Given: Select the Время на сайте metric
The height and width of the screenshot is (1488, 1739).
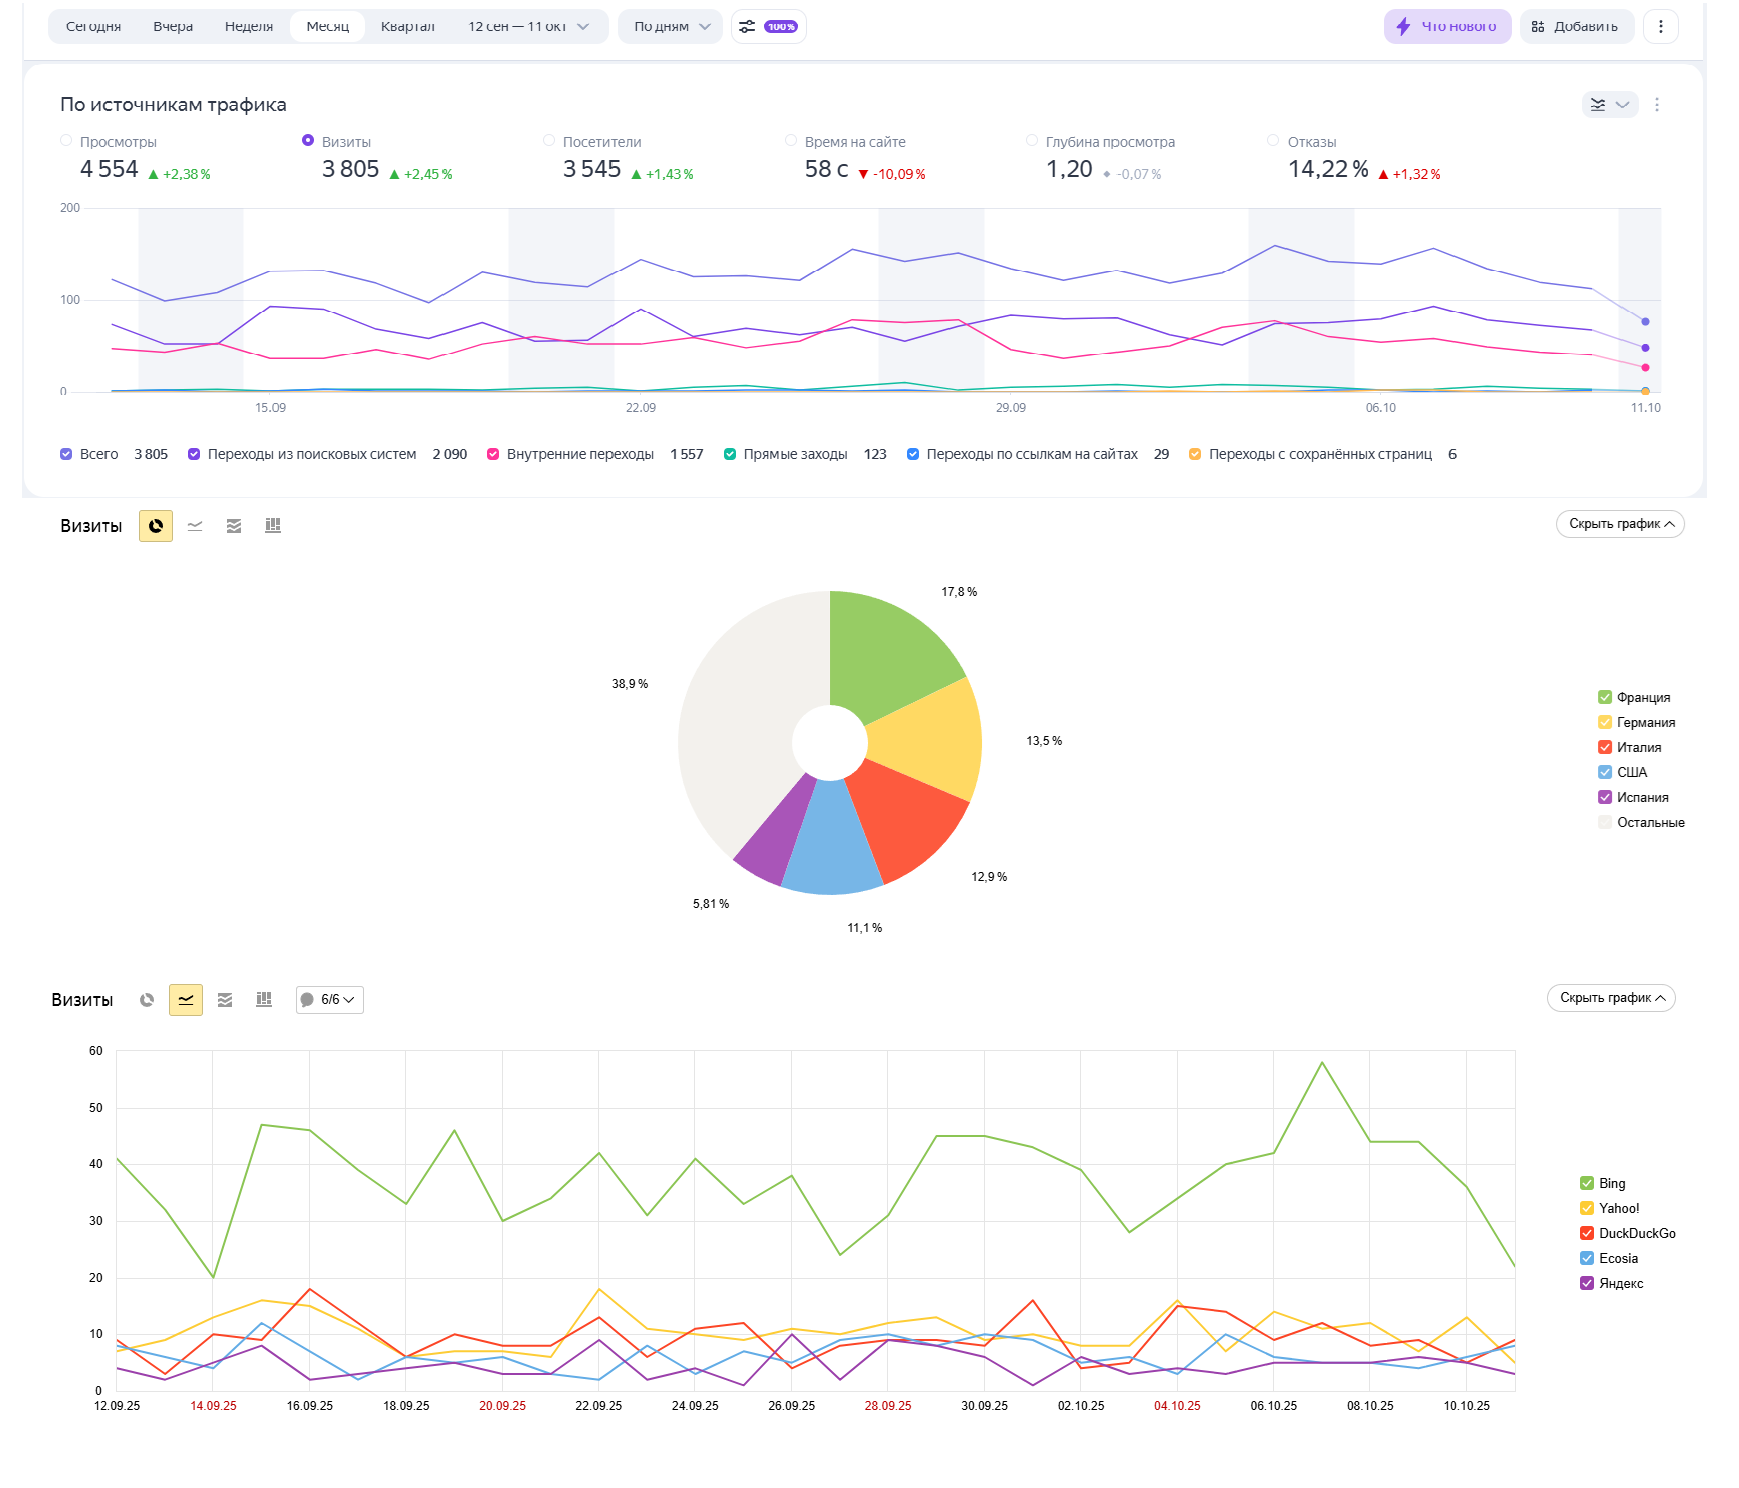Looking at the screenshot, I should pos(791,141).
